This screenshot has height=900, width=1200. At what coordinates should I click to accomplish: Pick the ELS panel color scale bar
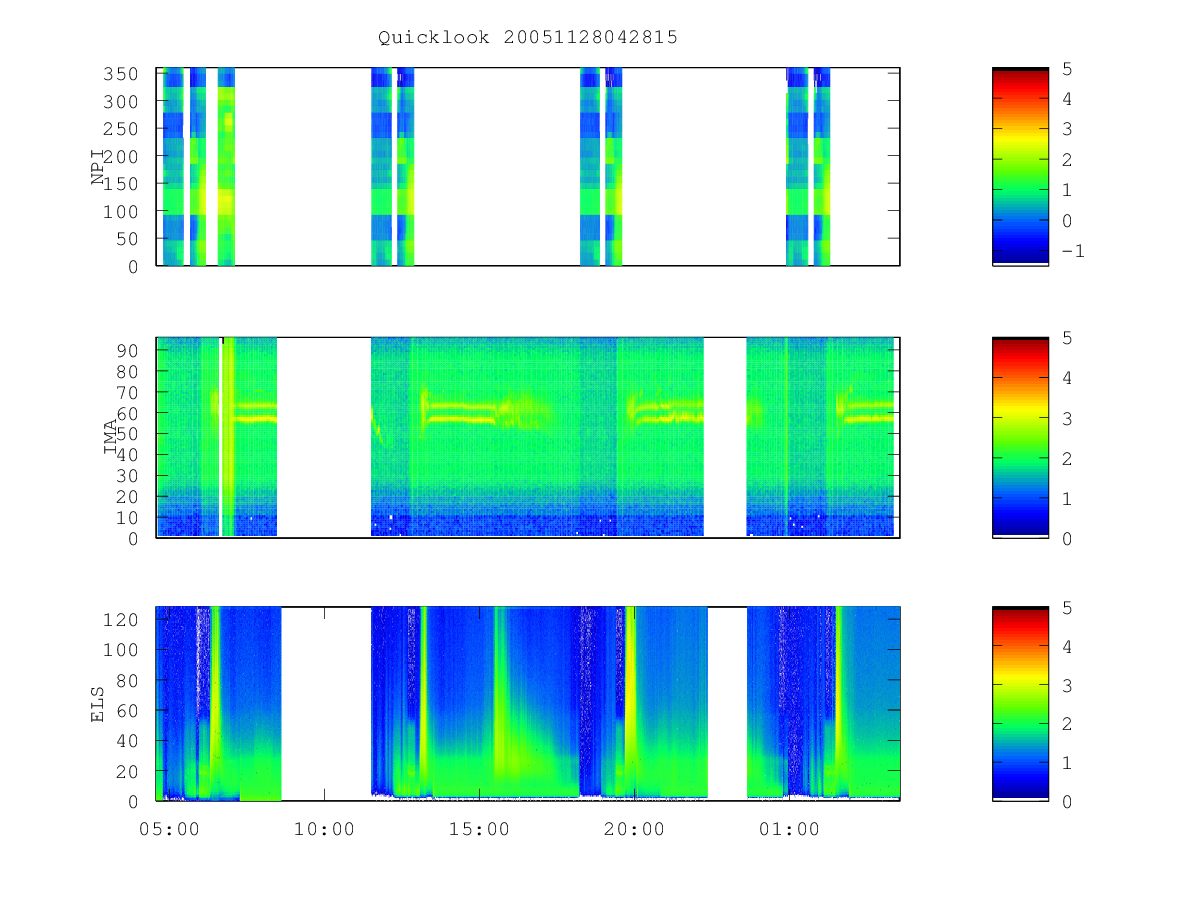(x=1020, y=704)
